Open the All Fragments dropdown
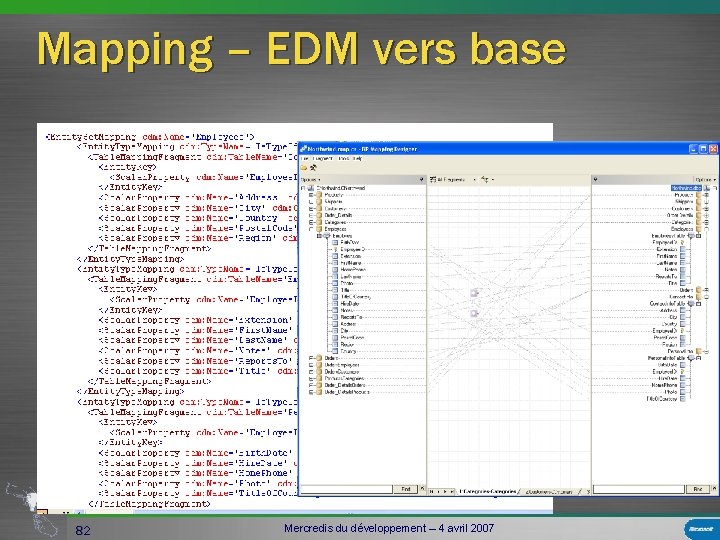The width and height of the screenshot is (720, 540). click(x=452, y=180)
